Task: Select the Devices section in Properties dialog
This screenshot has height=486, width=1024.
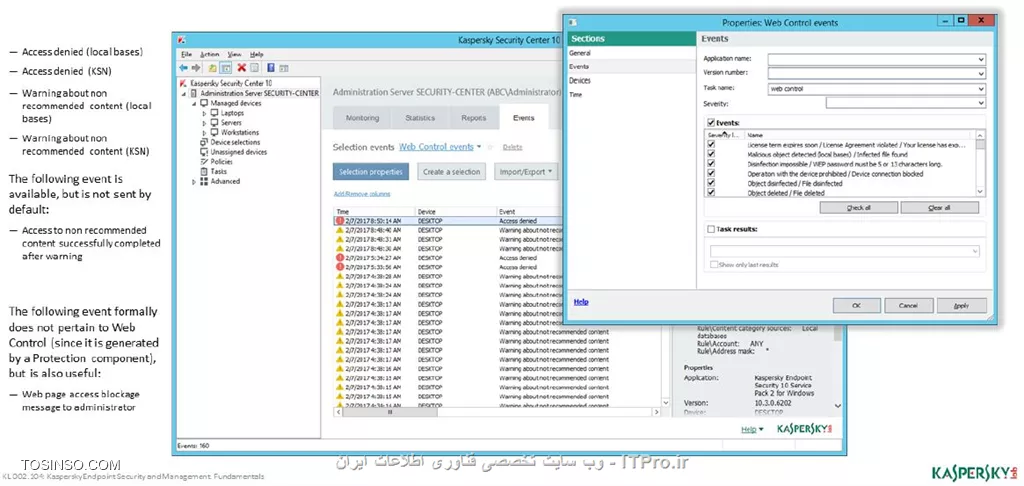Action: click(x=580, y=80)
